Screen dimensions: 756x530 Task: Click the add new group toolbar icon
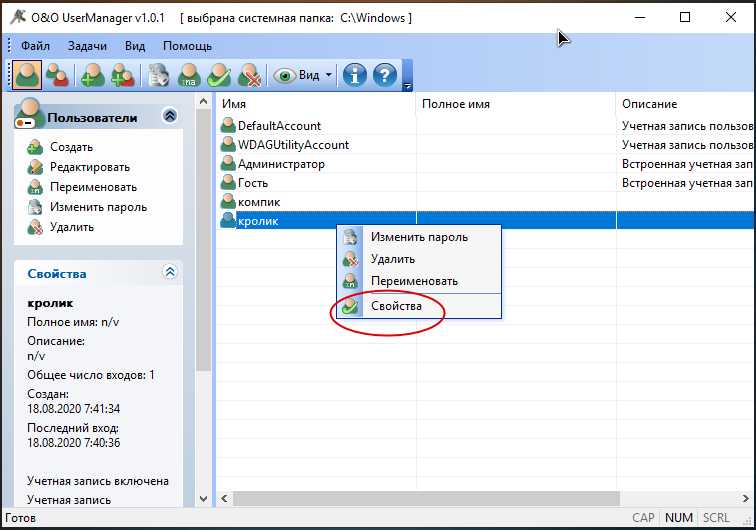tap(122, 75)
